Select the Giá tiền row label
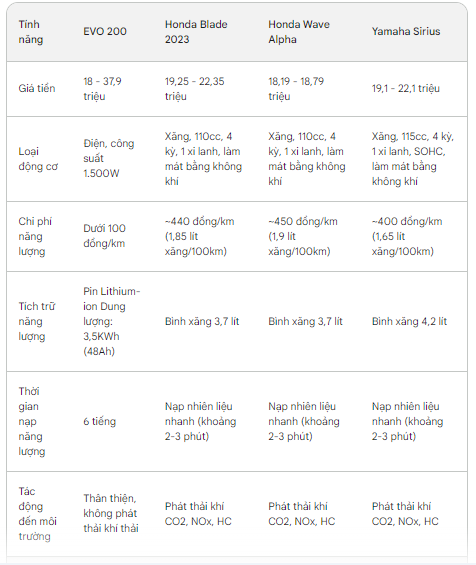 (37, 89)
